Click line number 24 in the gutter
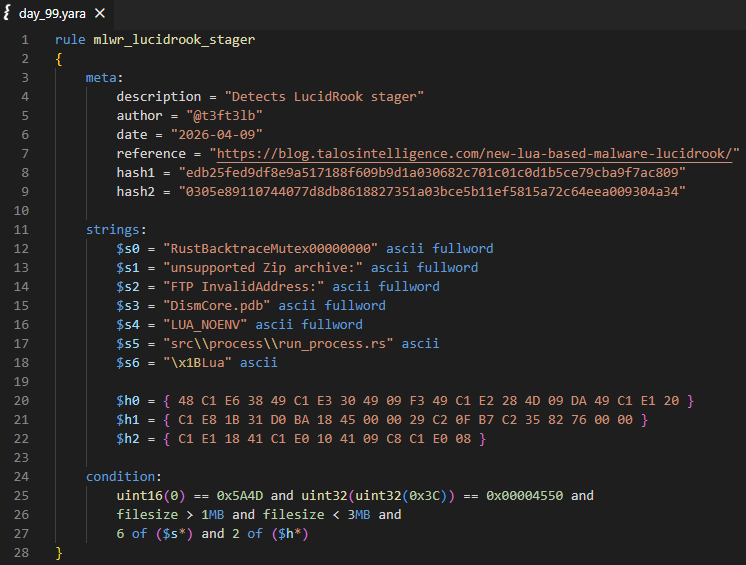 click(x=21, y=477)
